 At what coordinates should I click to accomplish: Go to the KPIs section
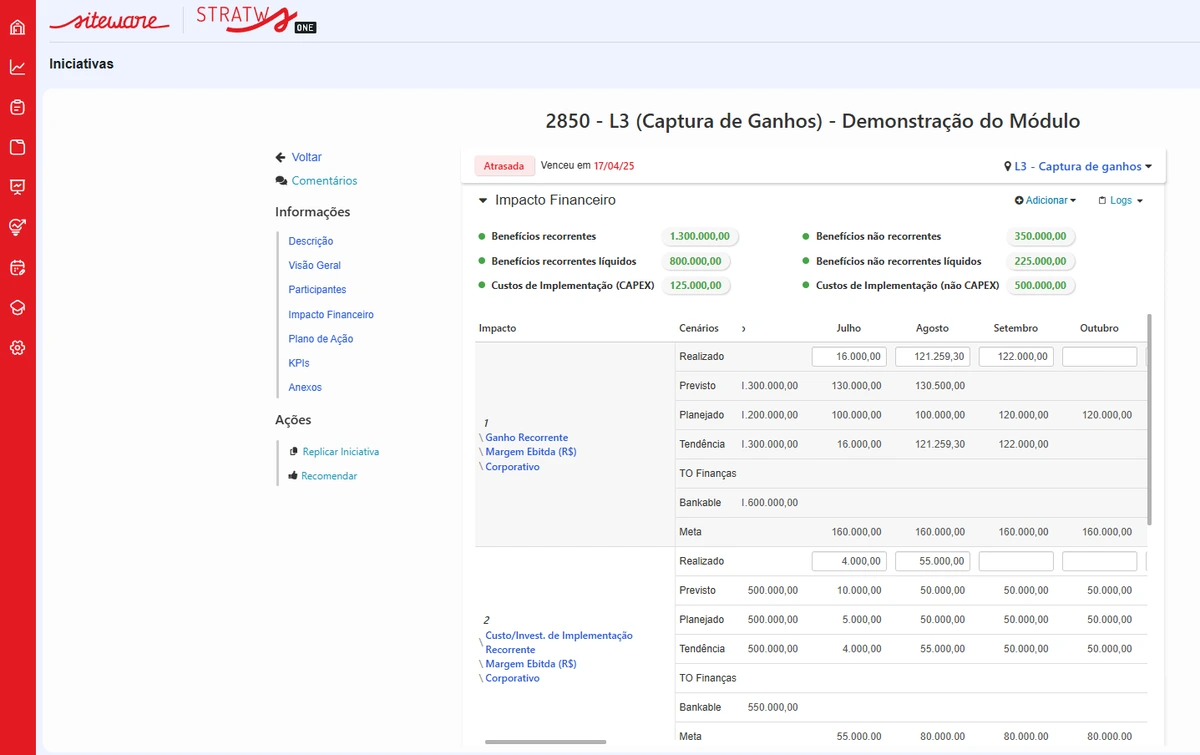pos(299,363)
